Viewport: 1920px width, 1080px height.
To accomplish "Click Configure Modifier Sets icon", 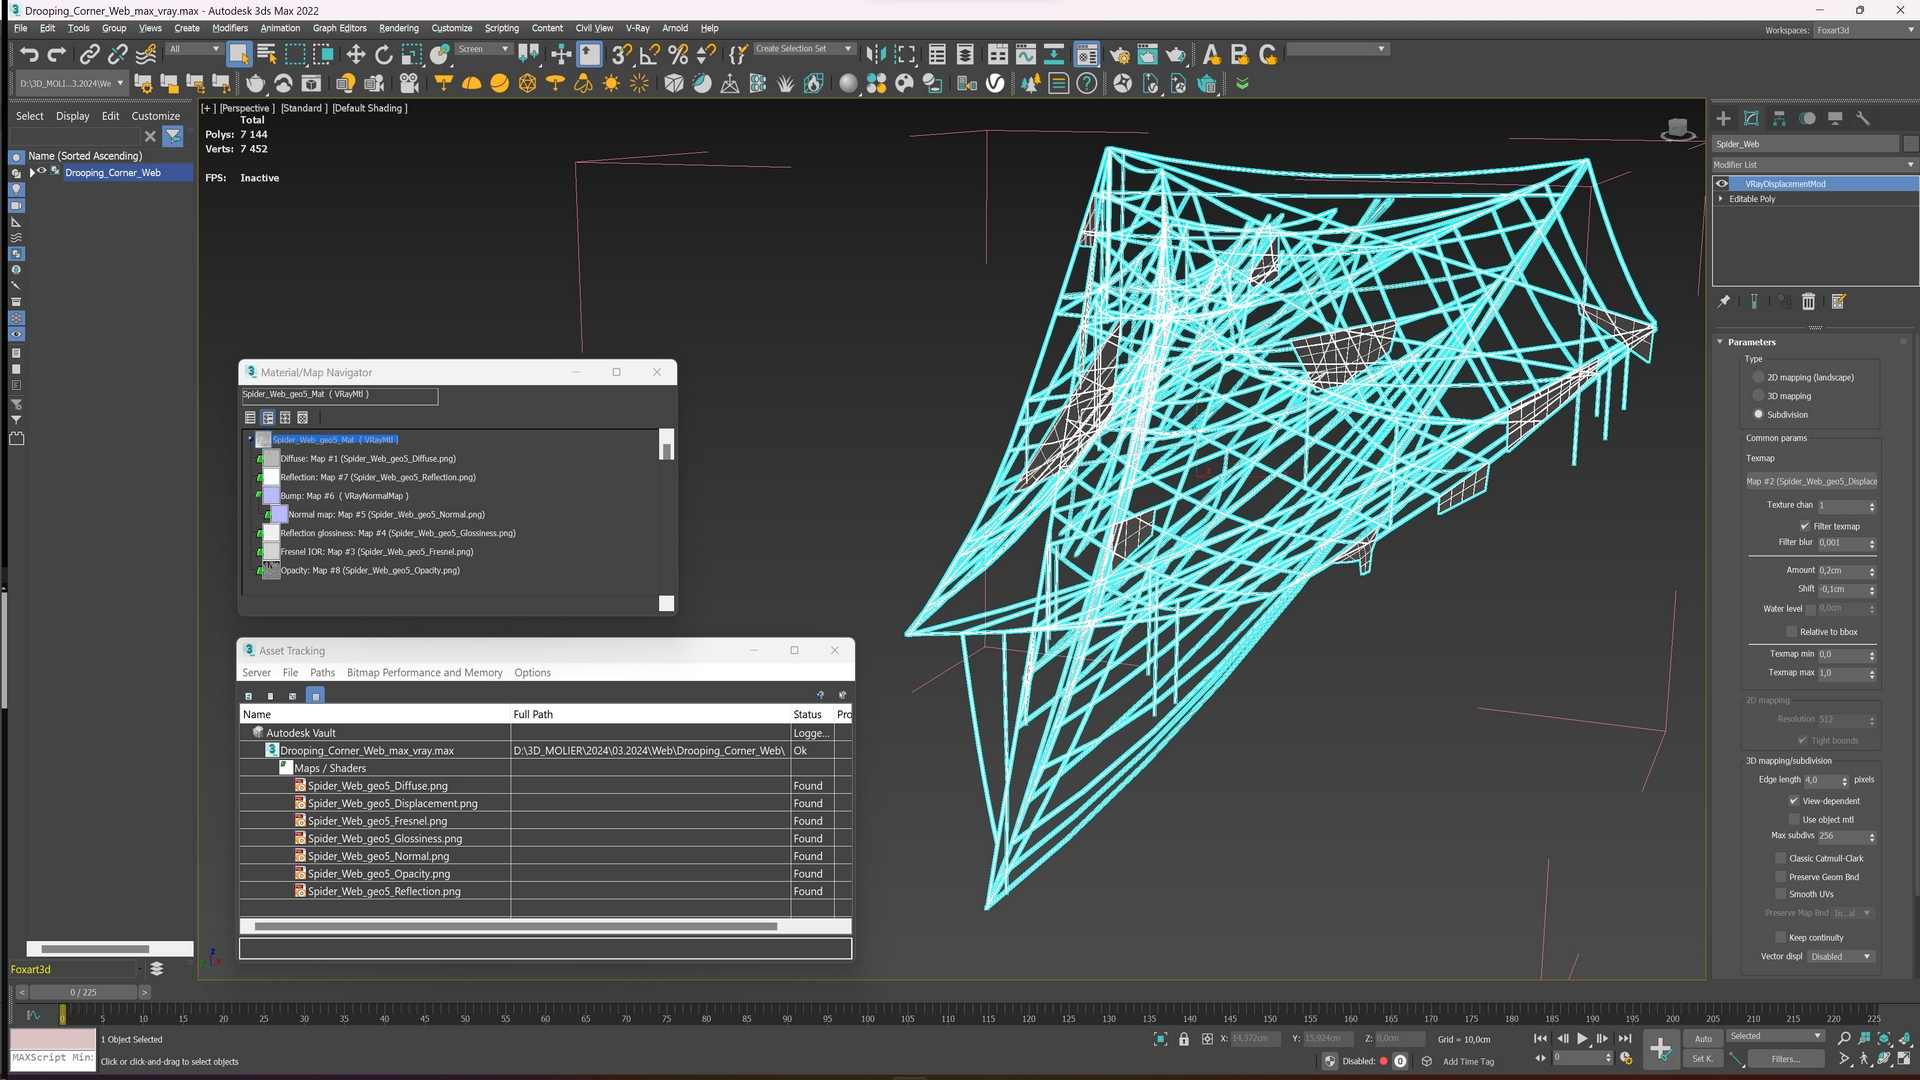I will [1838, 301].
